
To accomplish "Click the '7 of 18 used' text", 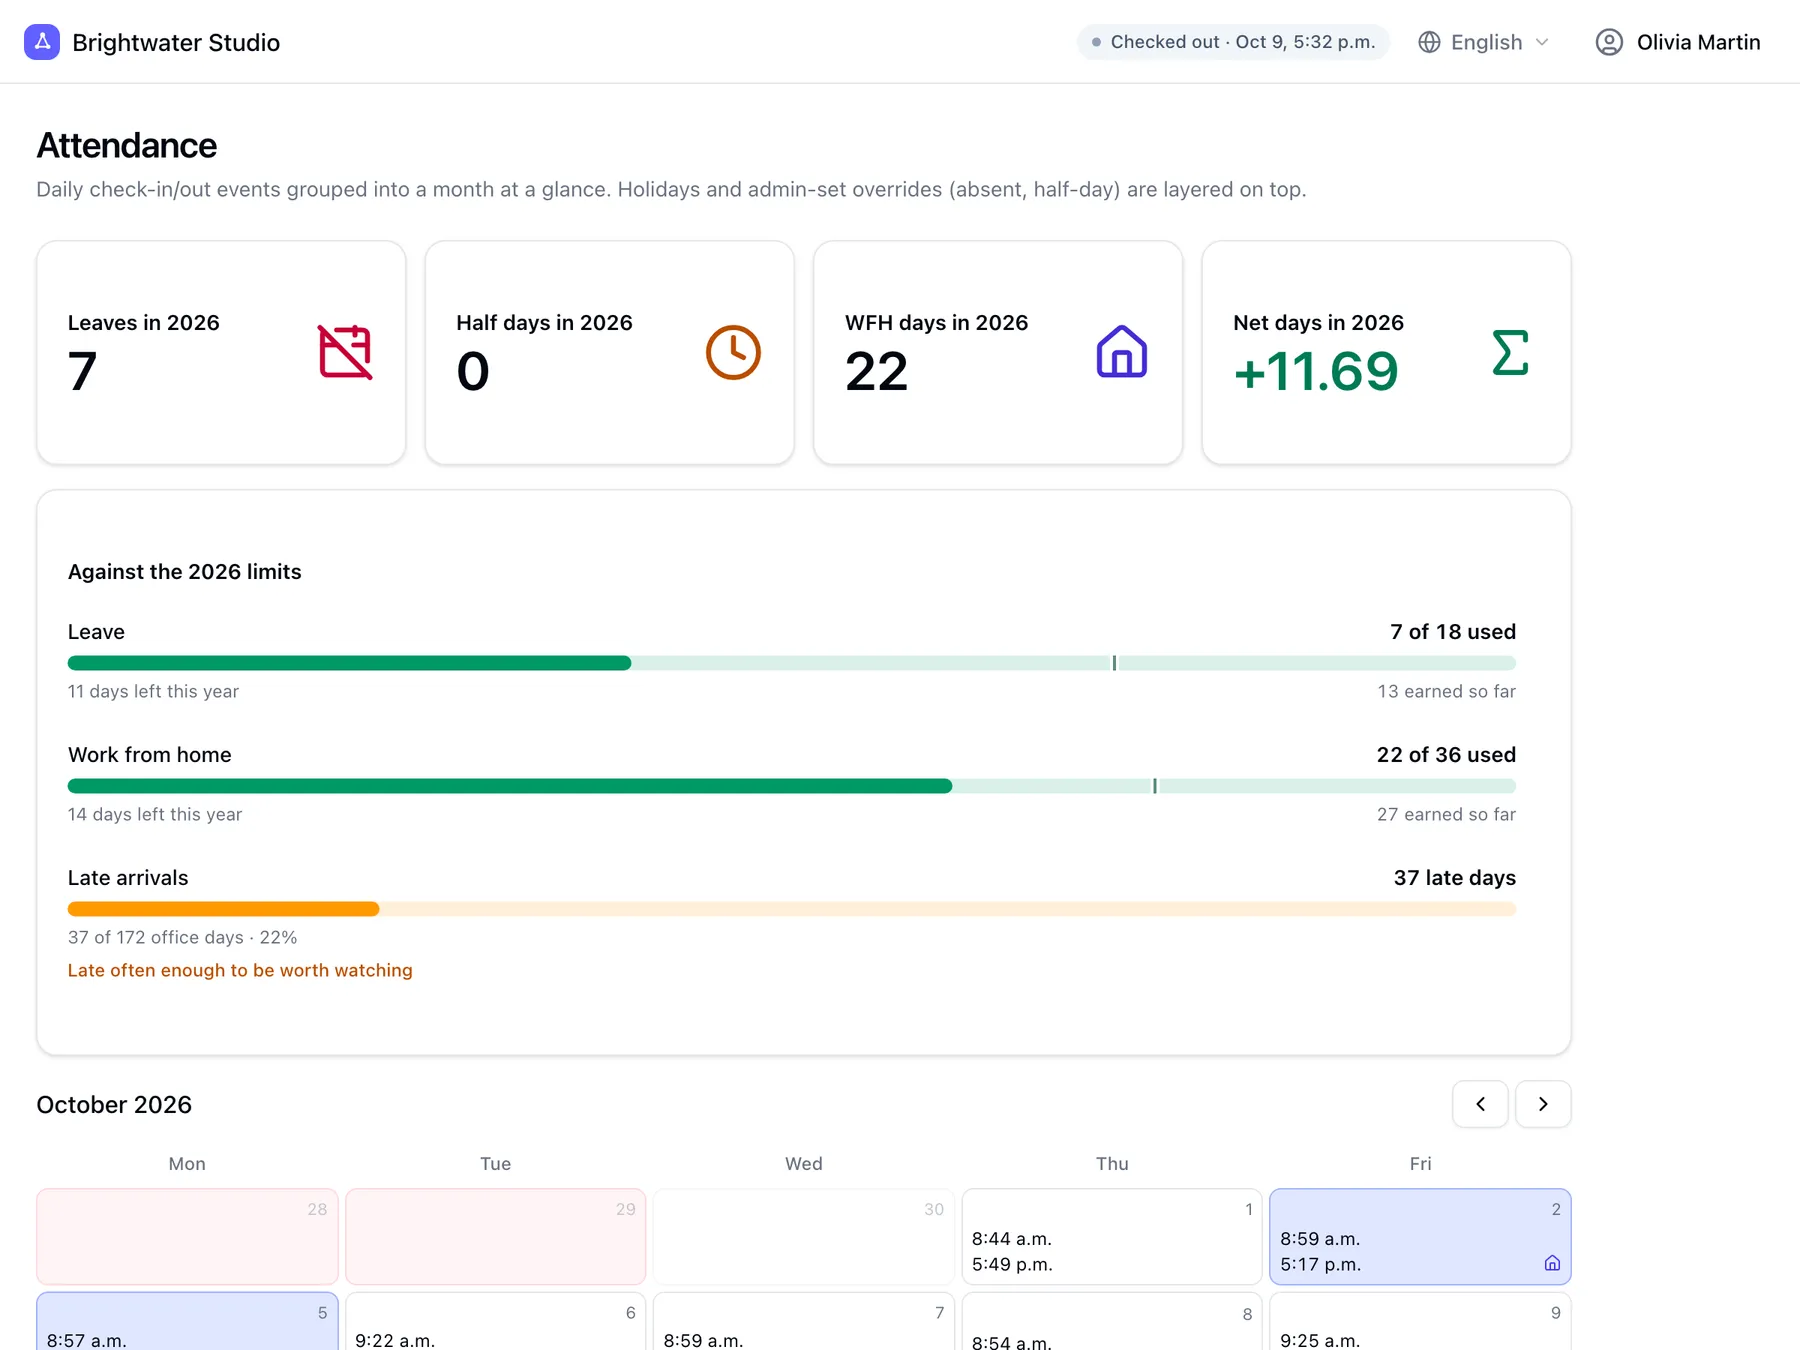I will point(1453,632).
